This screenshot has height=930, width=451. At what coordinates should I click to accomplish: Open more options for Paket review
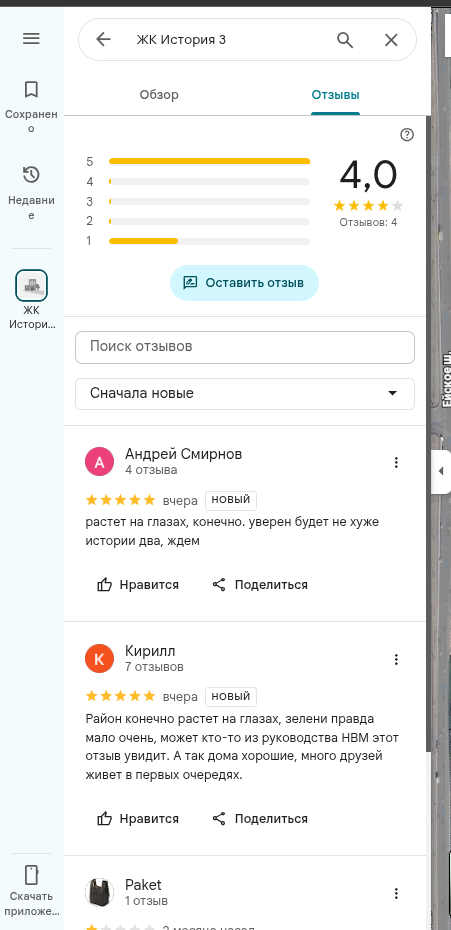tap(396, 893)
